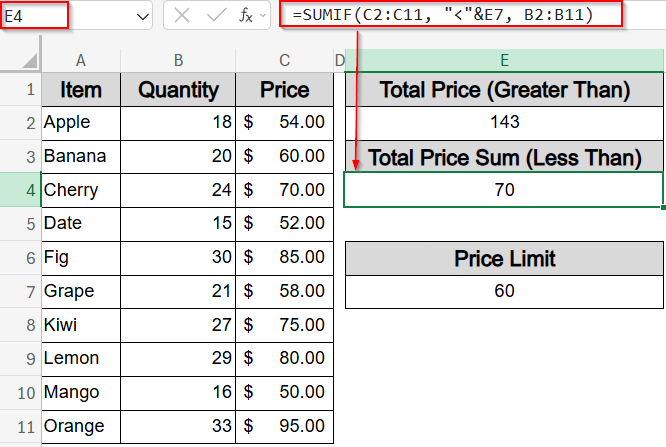Select column C header
Image resolution: width=666 pixels, height=447 pixels.
[284, 60]
